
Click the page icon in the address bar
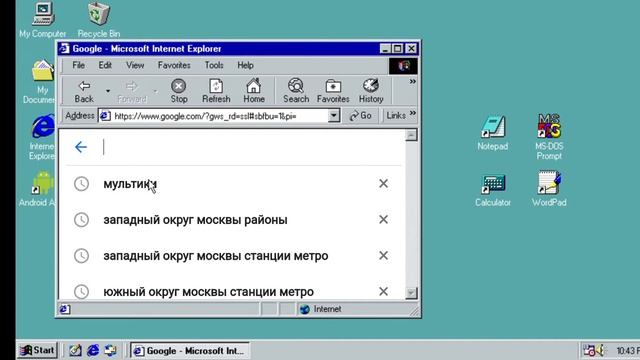[x=105, y=116]
